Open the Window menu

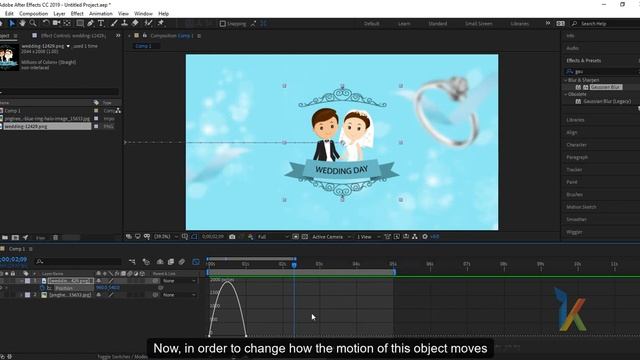143,13
